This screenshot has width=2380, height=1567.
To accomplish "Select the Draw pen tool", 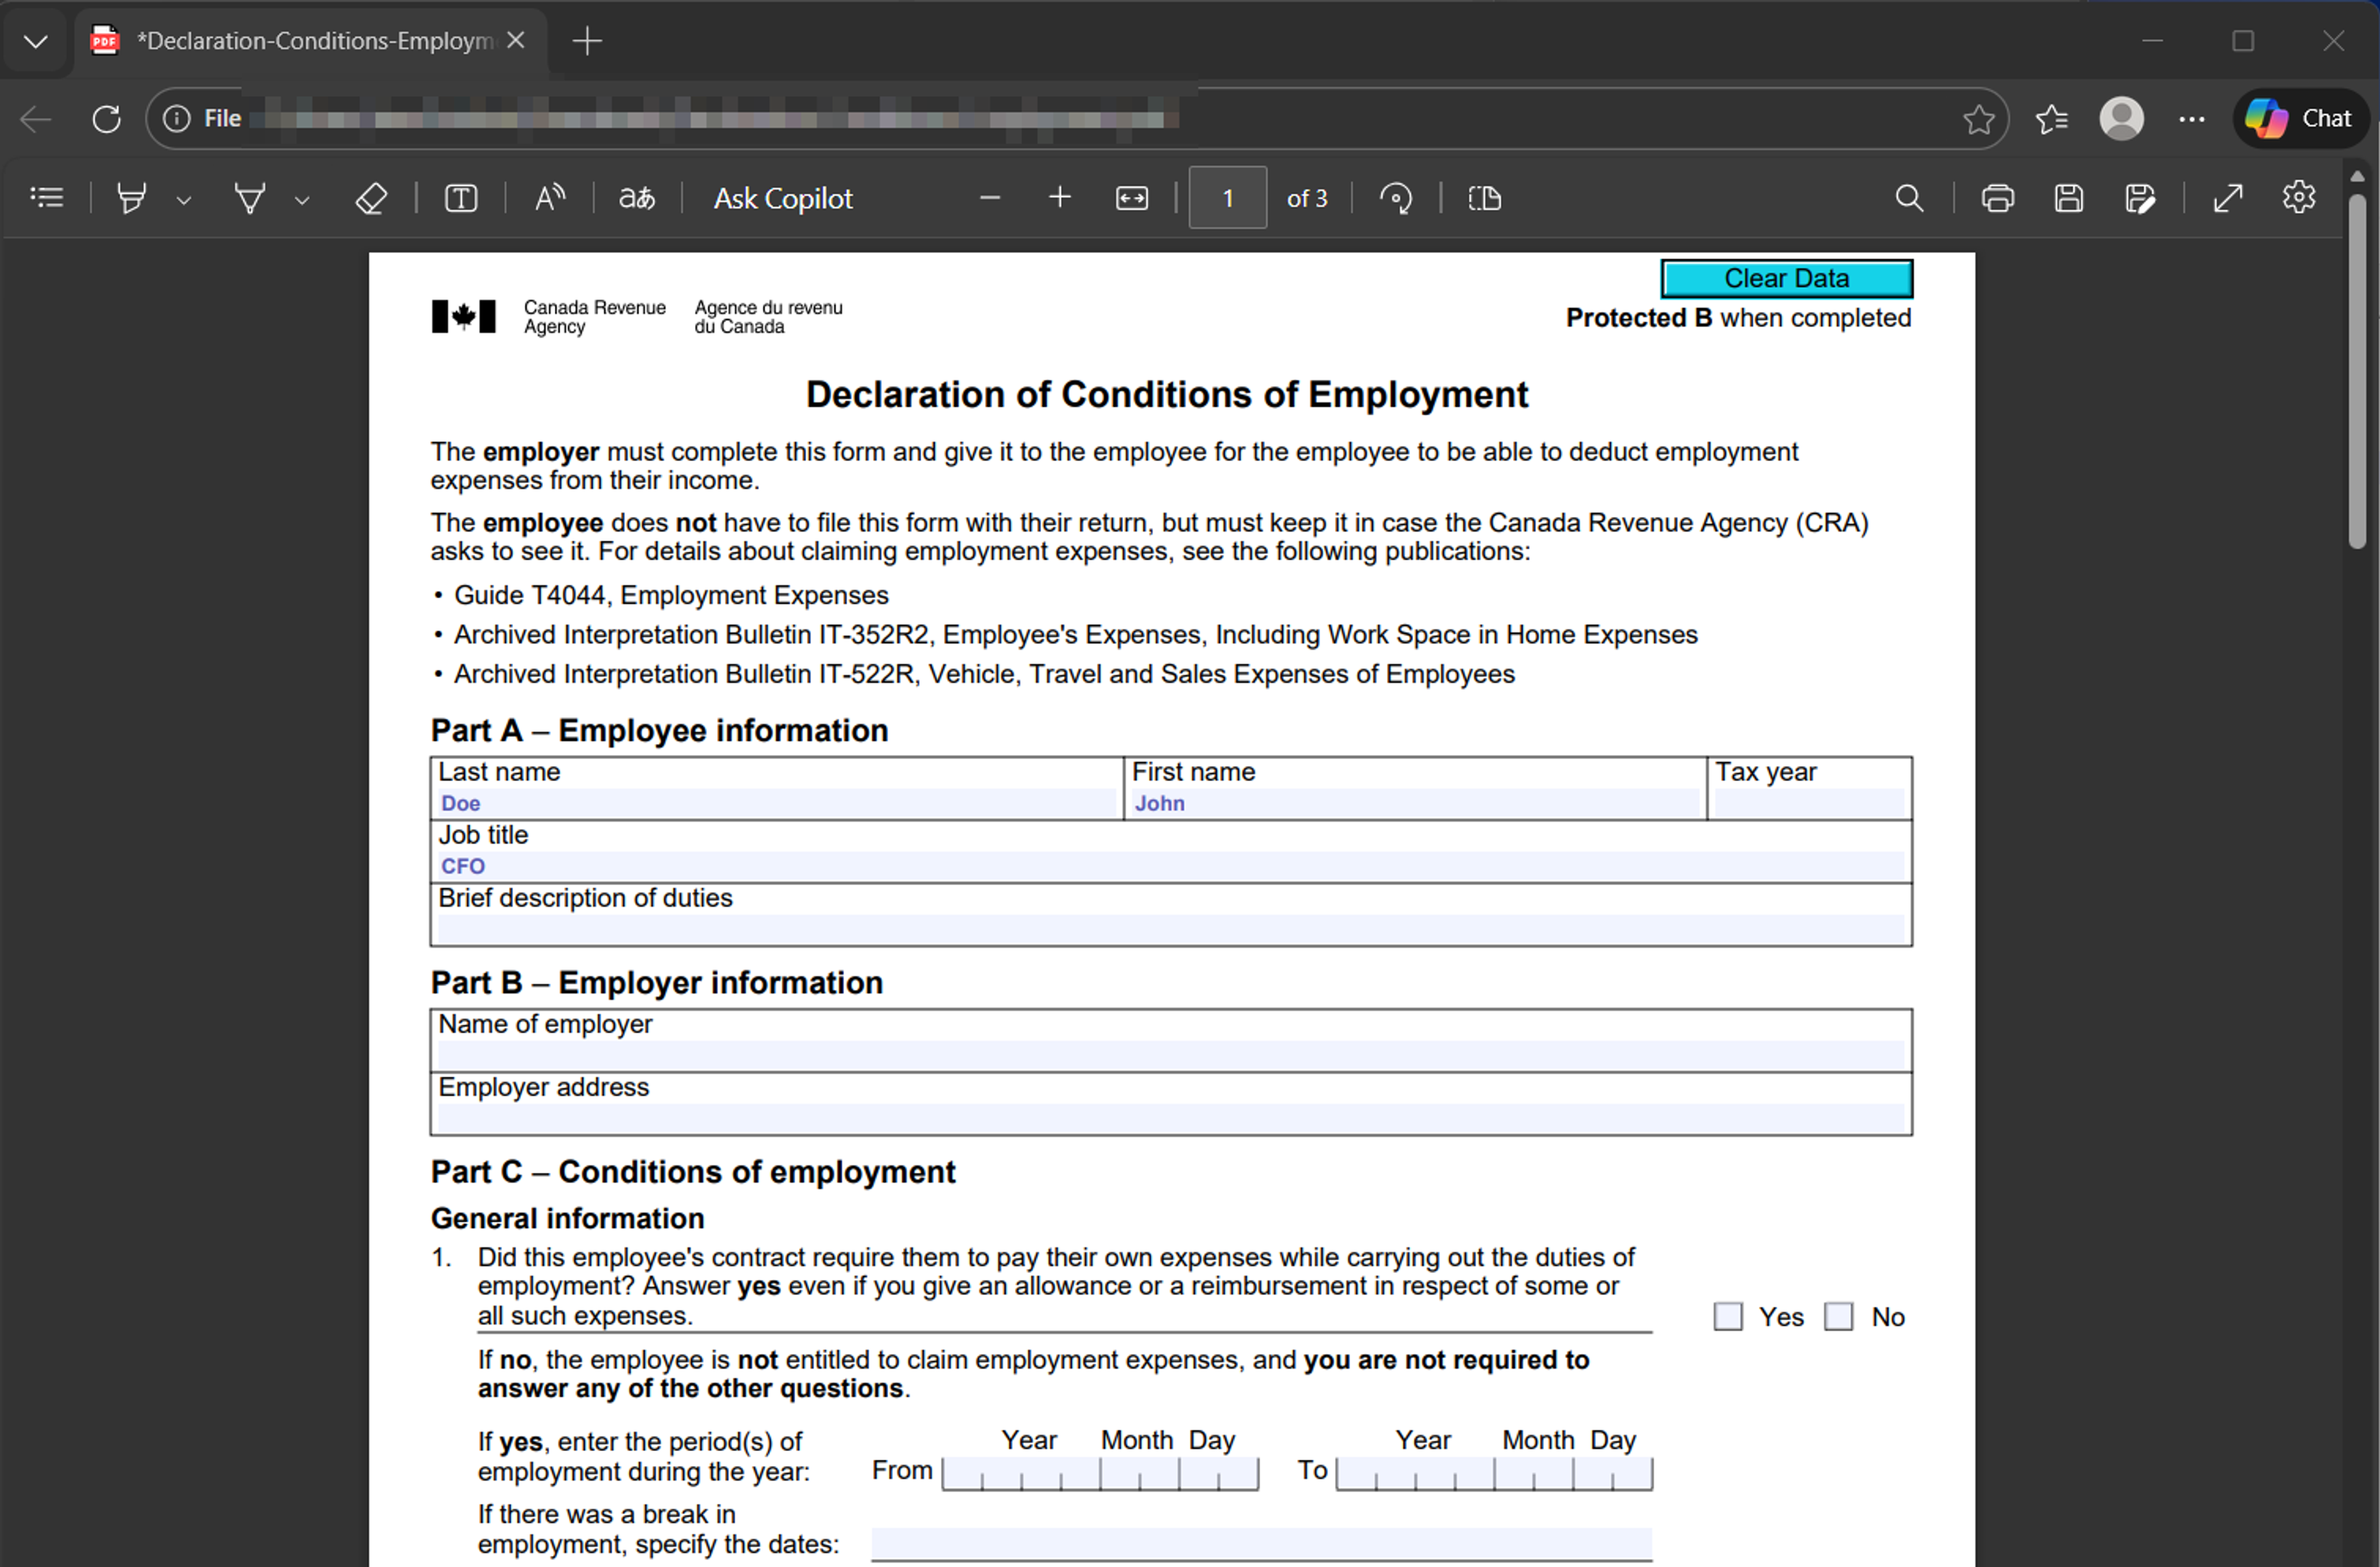I will tap(249, 198).
